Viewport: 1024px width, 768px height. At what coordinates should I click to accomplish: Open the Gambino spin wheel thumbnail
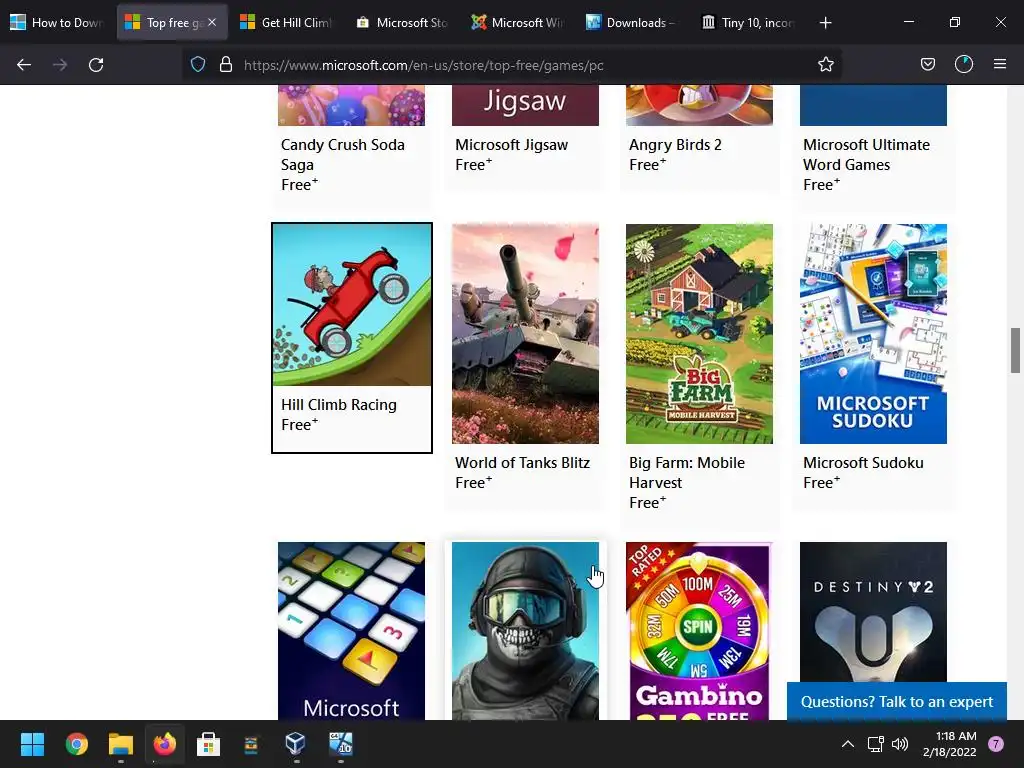click(x=699, y=631)
